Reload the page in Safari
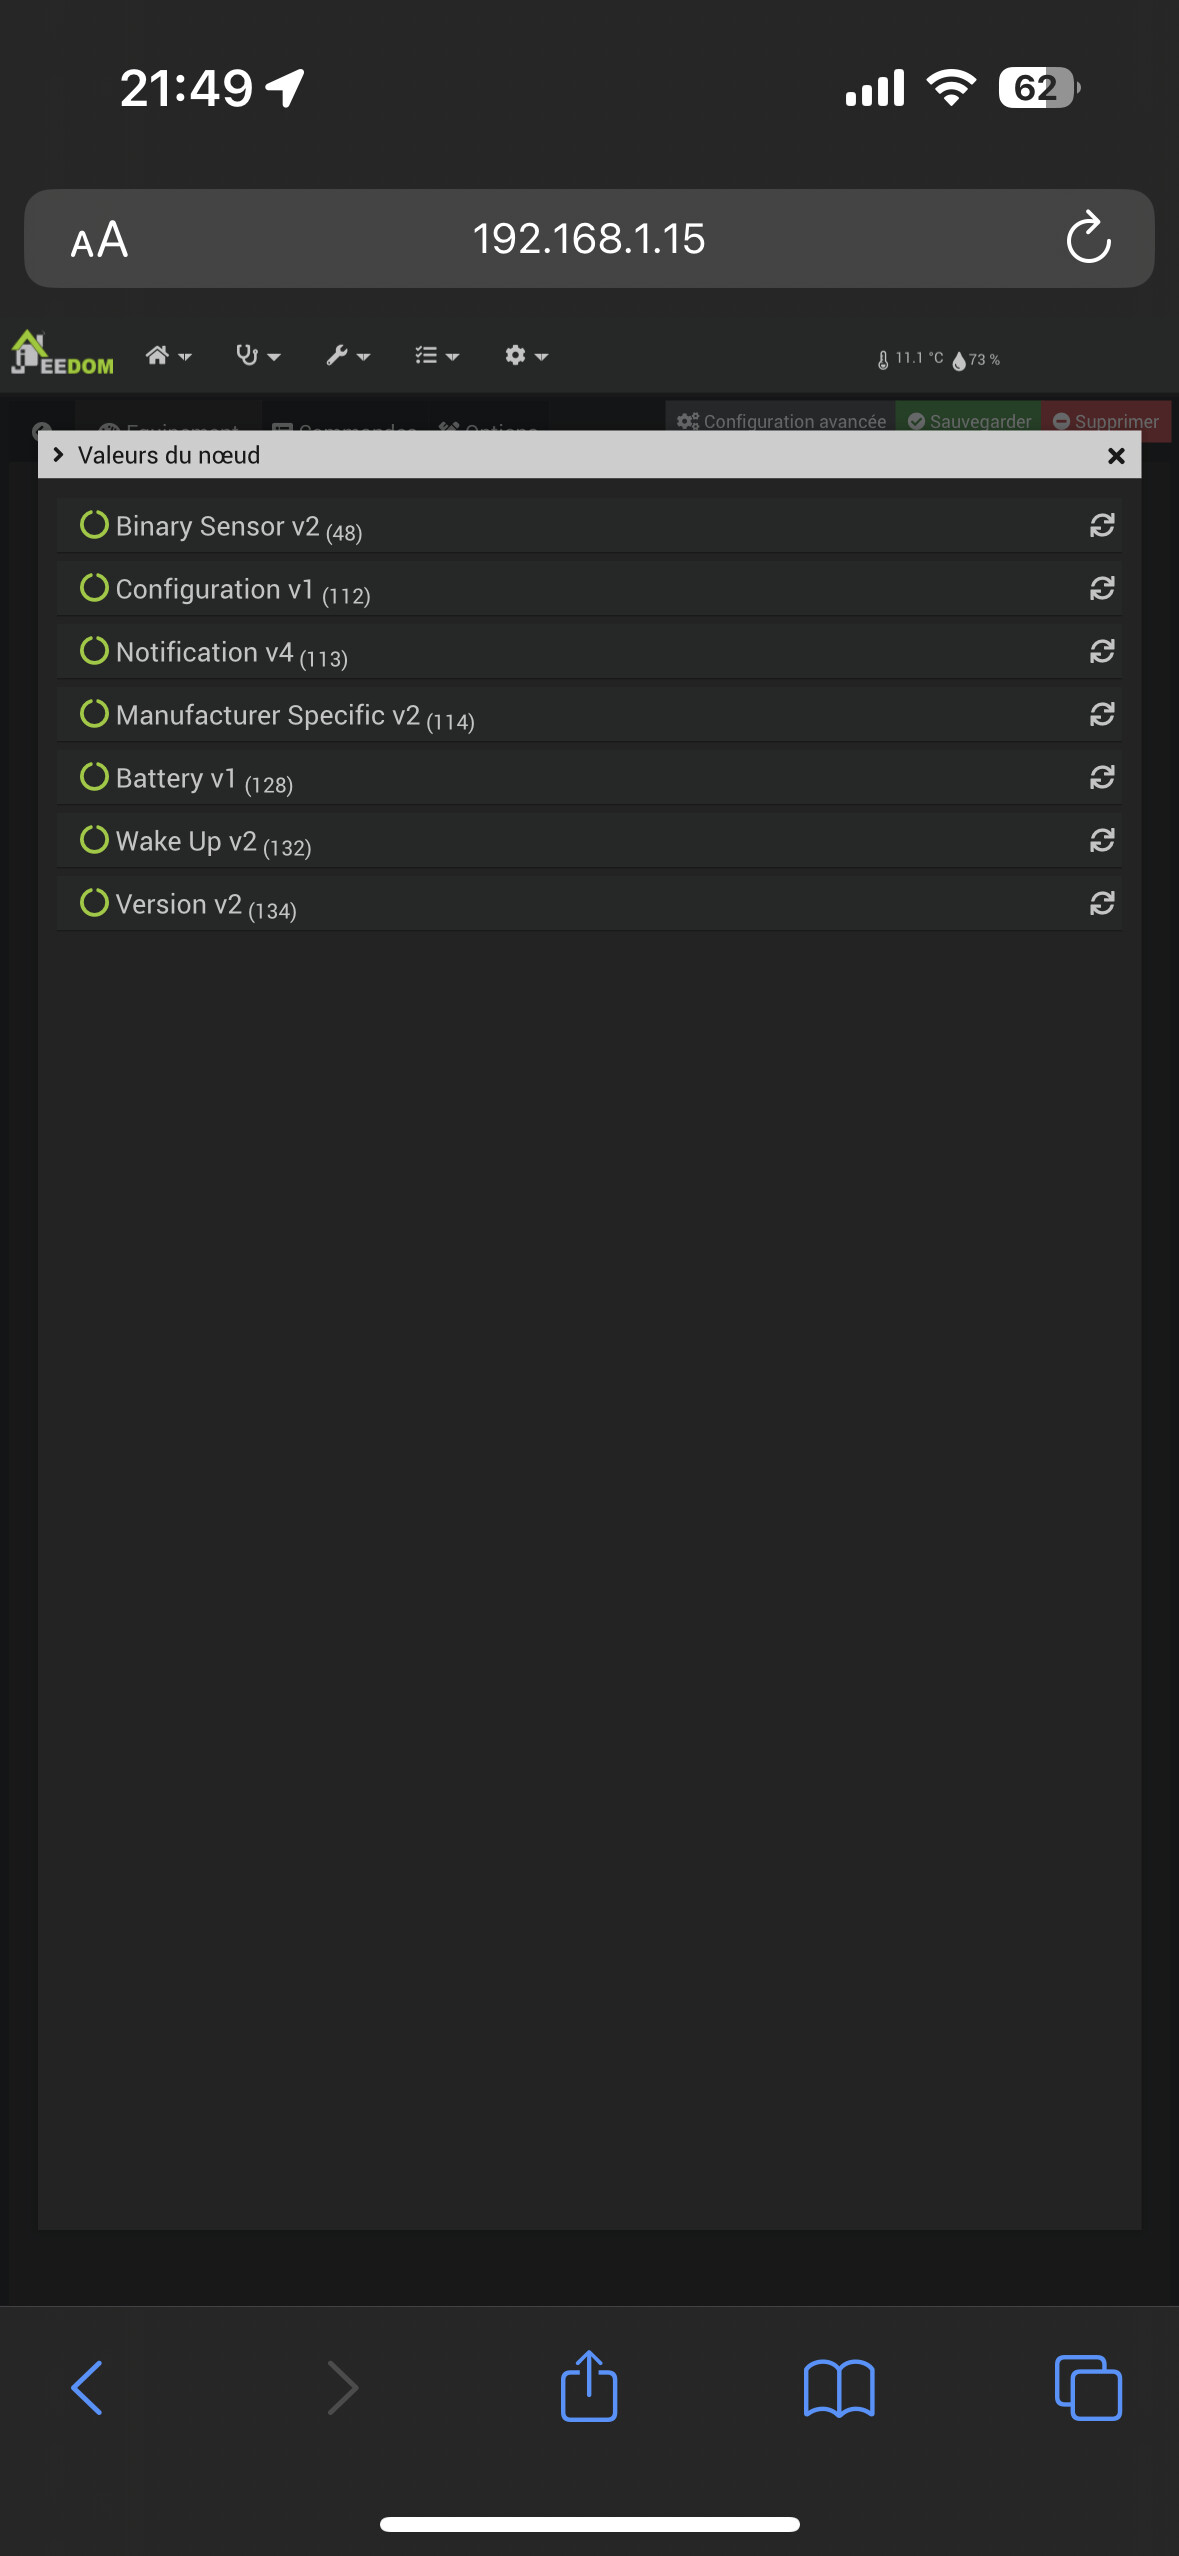Viewport: 1179px width, 2556px height. (1088, 239)
